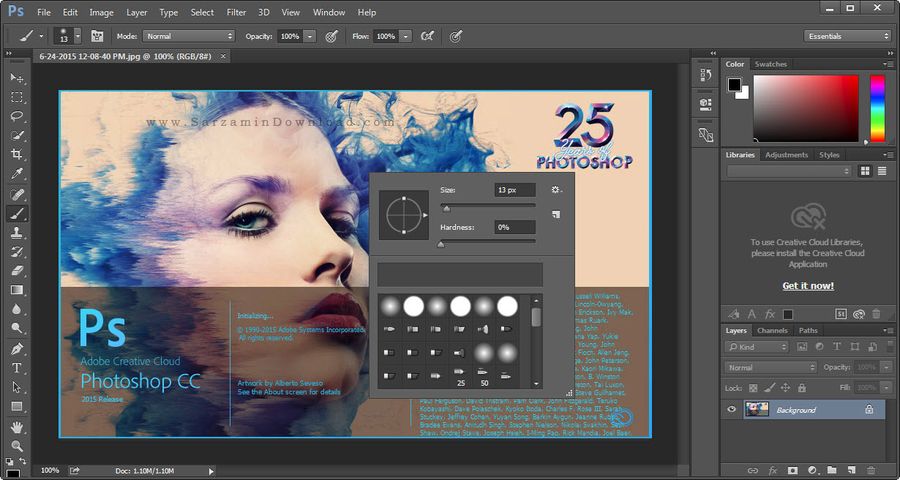The image size is (900, 480).
Task: Click the layer style fx icon
Action: (772, 469)
